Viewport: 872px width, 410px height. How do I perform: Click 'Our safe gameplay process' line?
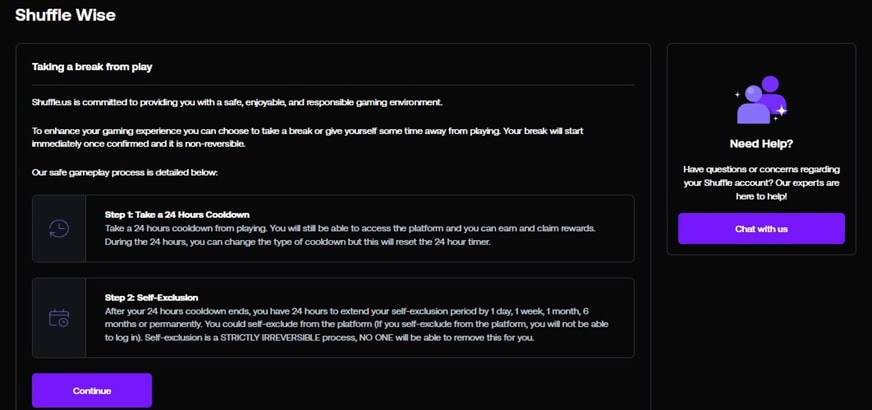tap(125, 173)
